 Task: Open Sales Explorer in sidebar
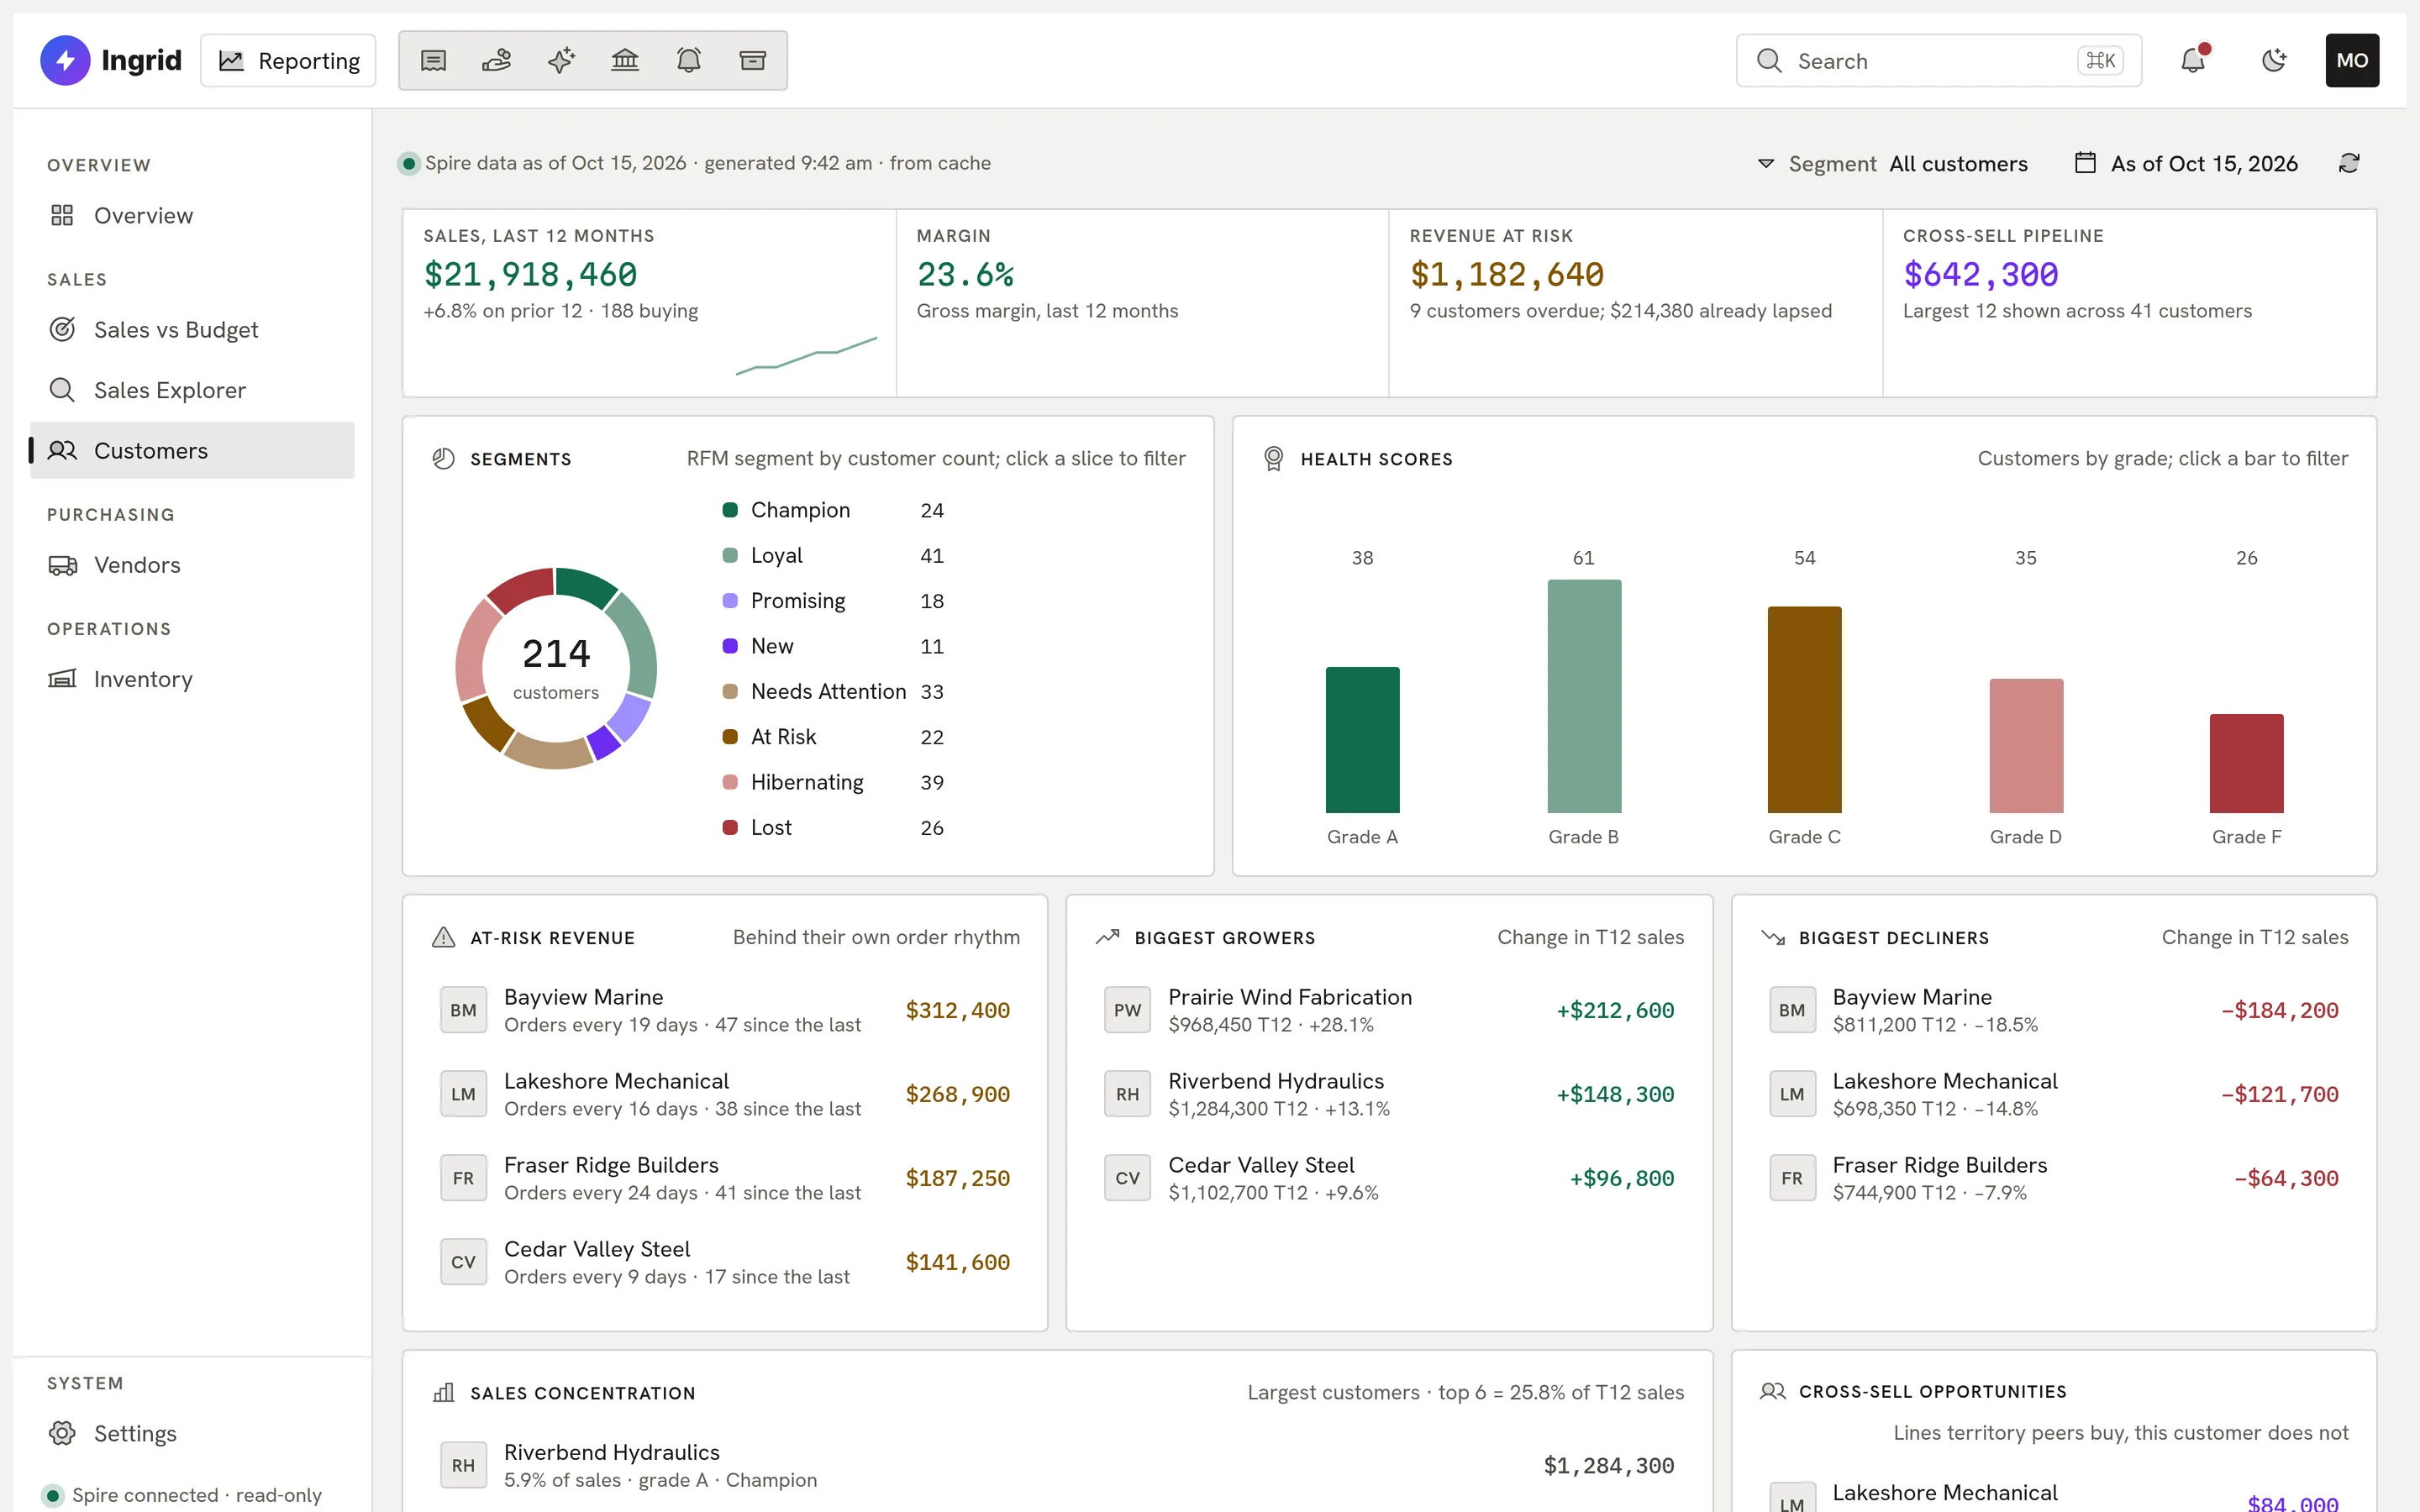192,390
